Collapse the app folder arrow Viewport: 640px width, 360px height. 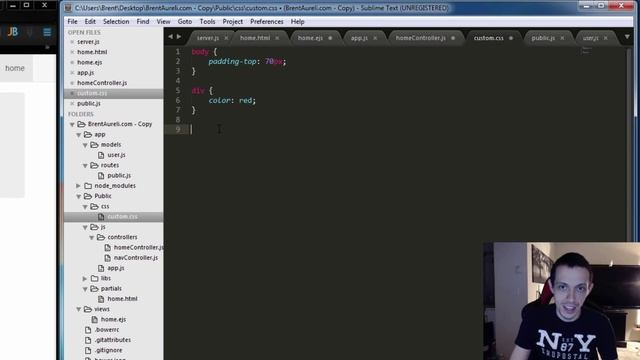[79, 134]
